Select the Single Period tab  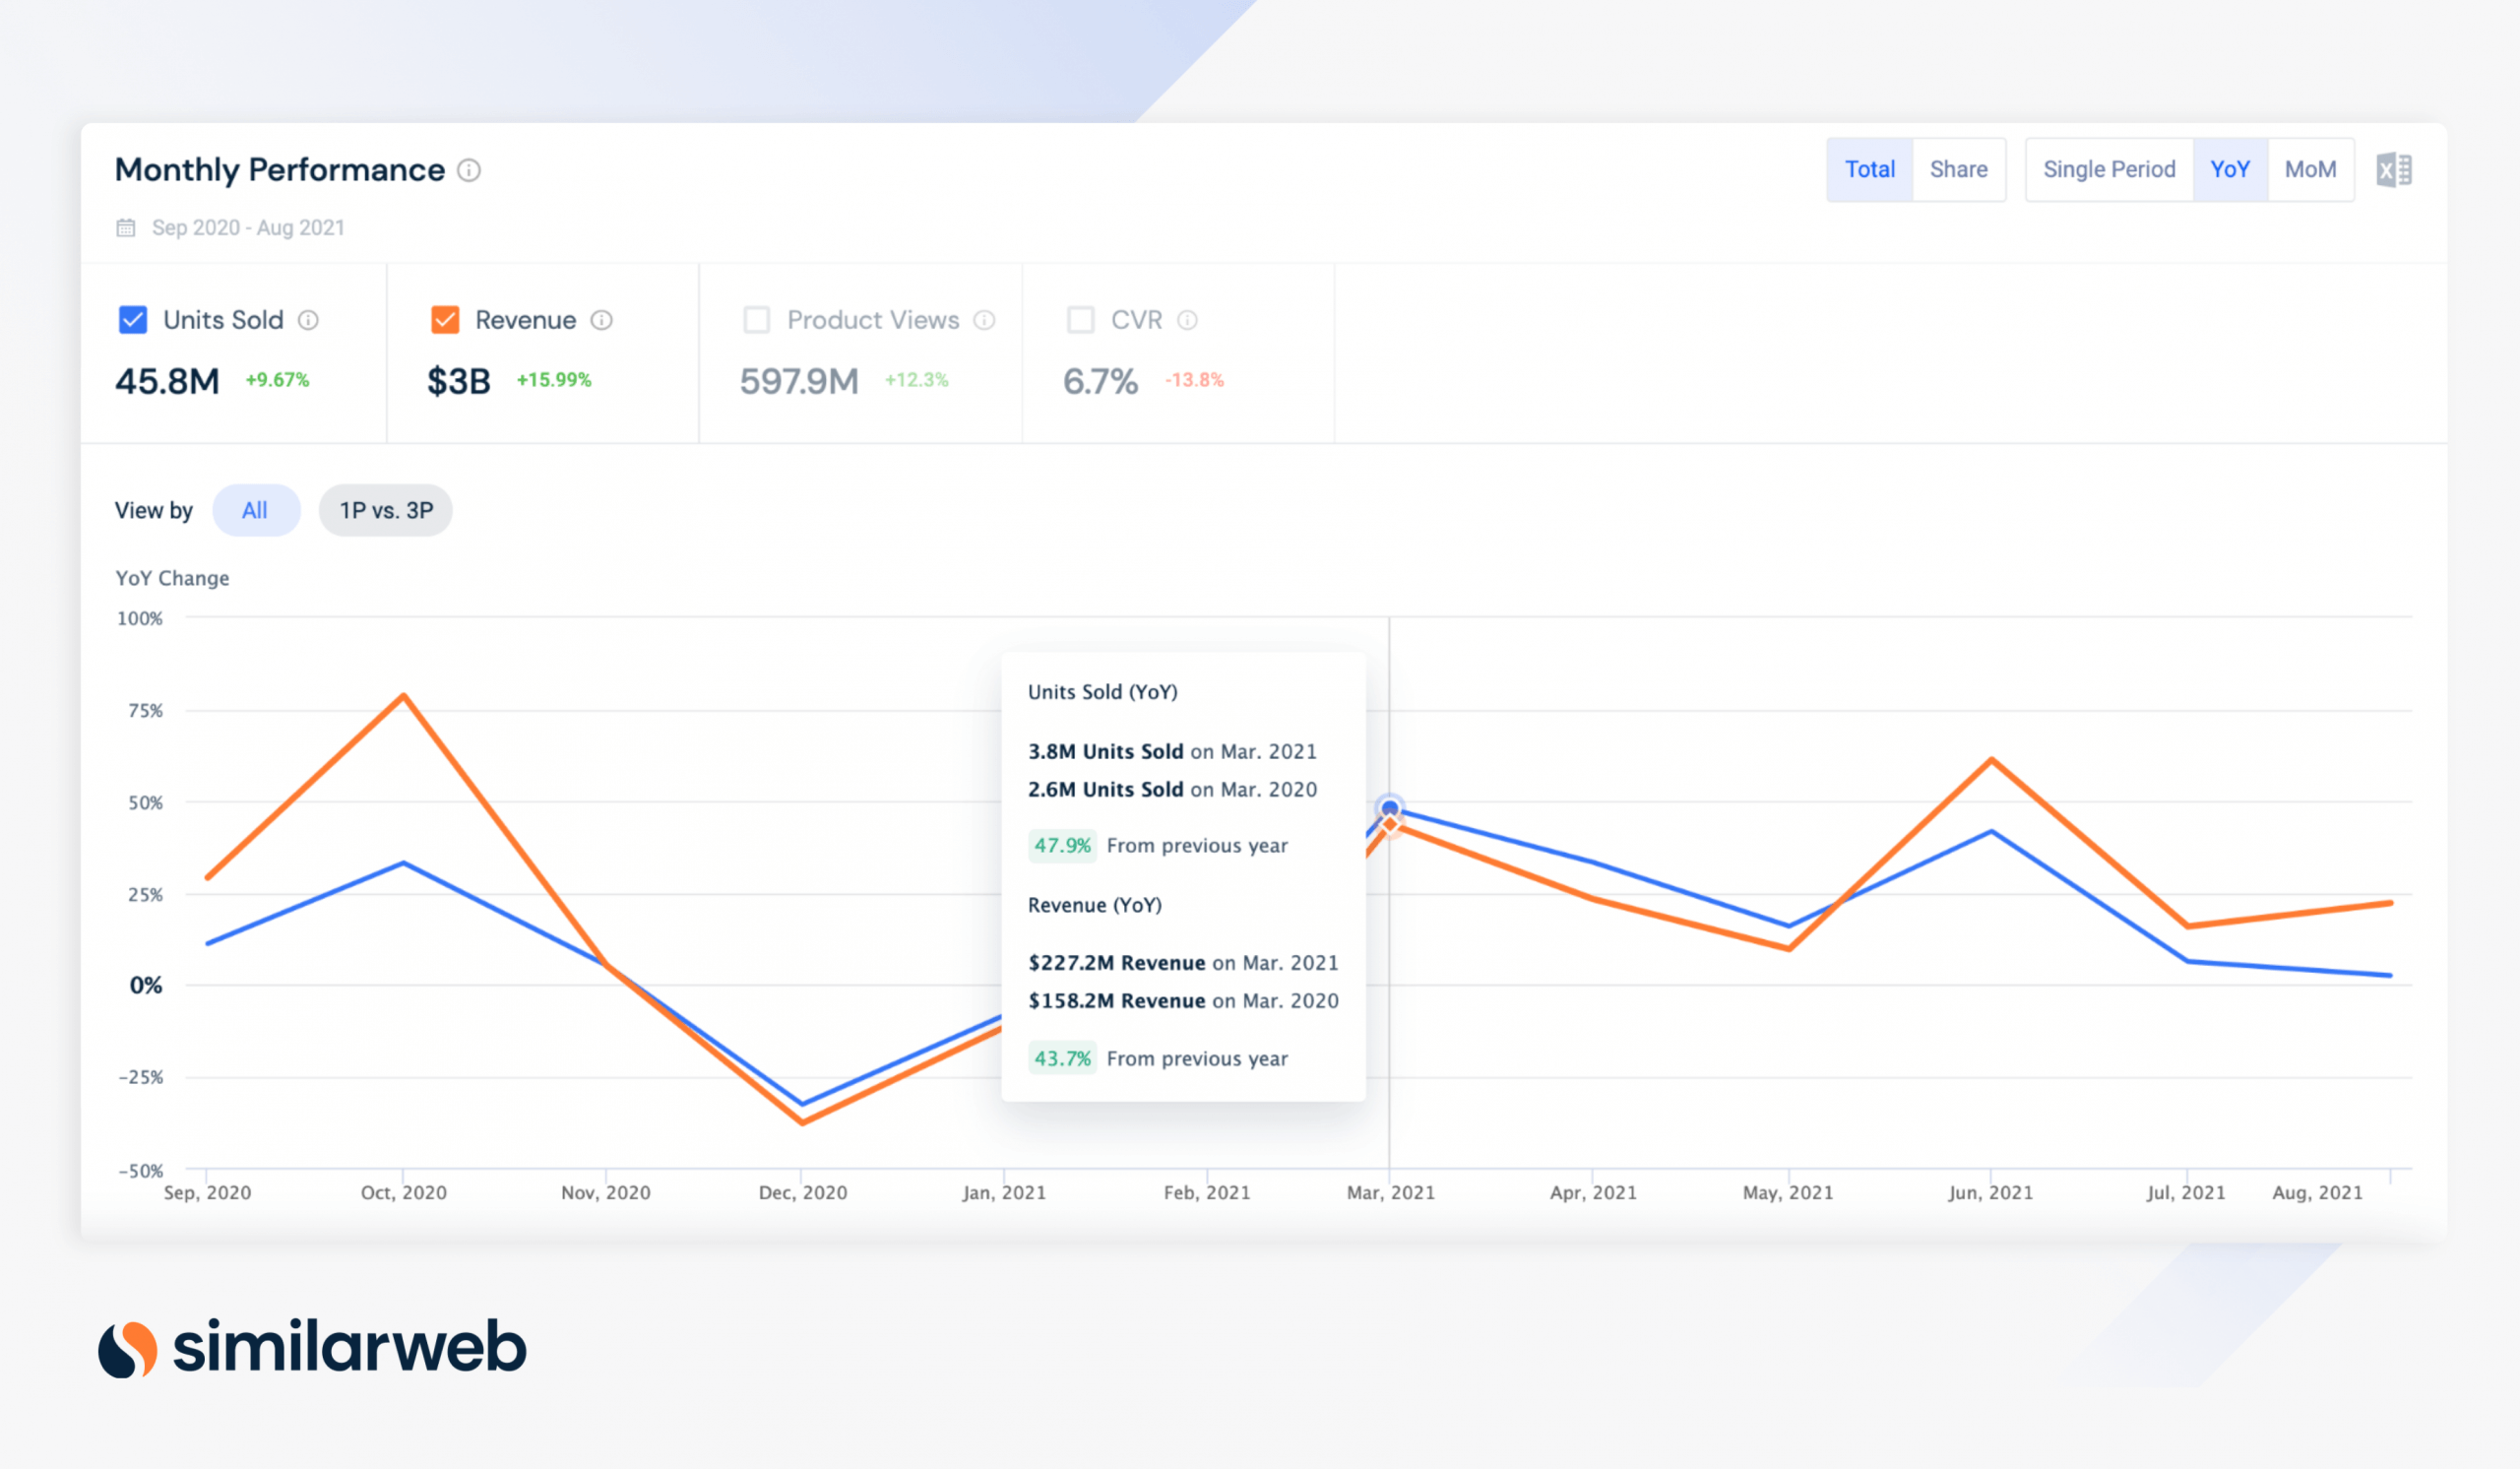tap(2109, 170)
